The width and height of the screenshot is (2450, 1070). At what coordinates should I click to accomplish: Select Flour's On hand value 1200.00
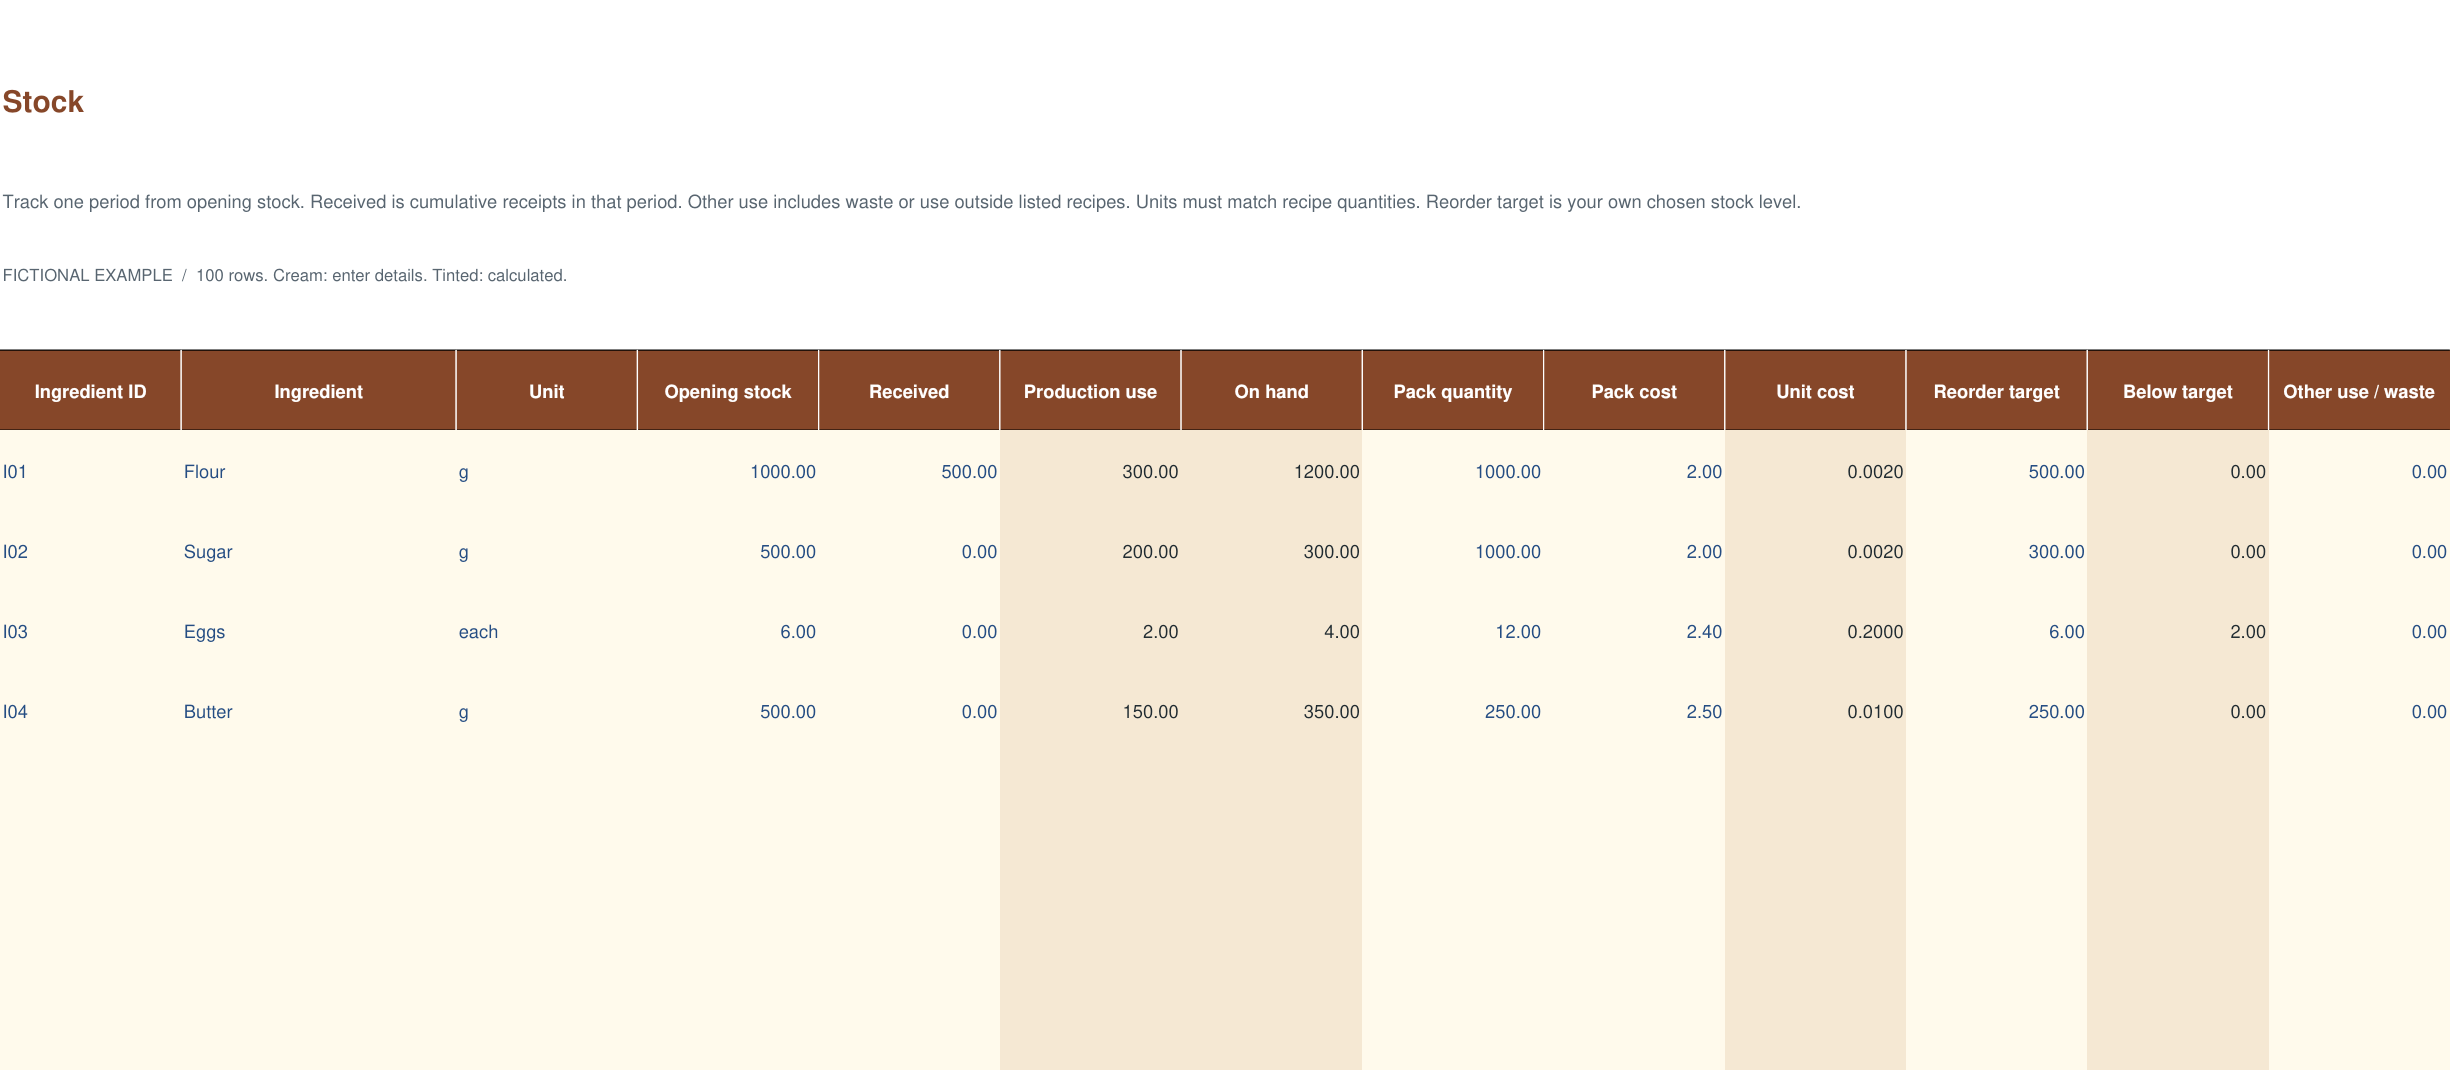pyautogui.click(x=1271, y=472)
